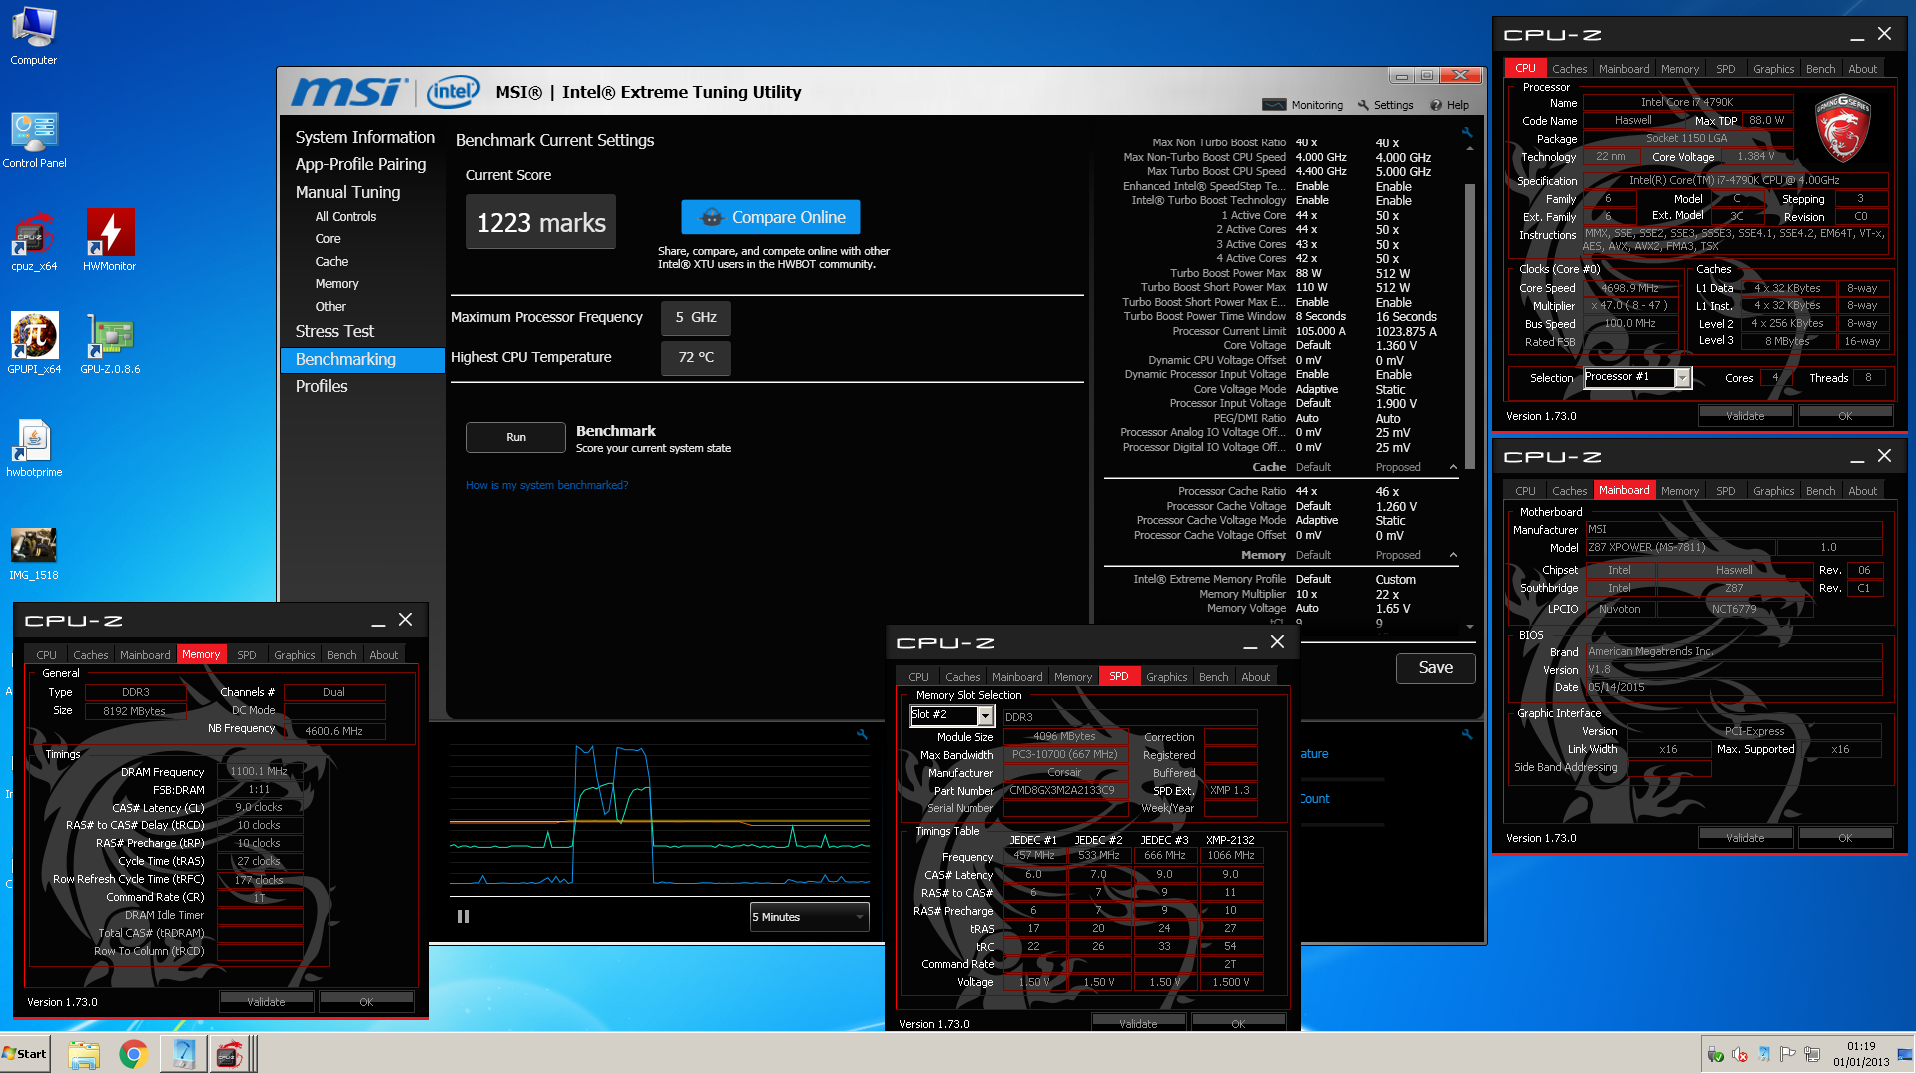
Task: Click the '1223 marks' current score
Action: click(541, 222)
